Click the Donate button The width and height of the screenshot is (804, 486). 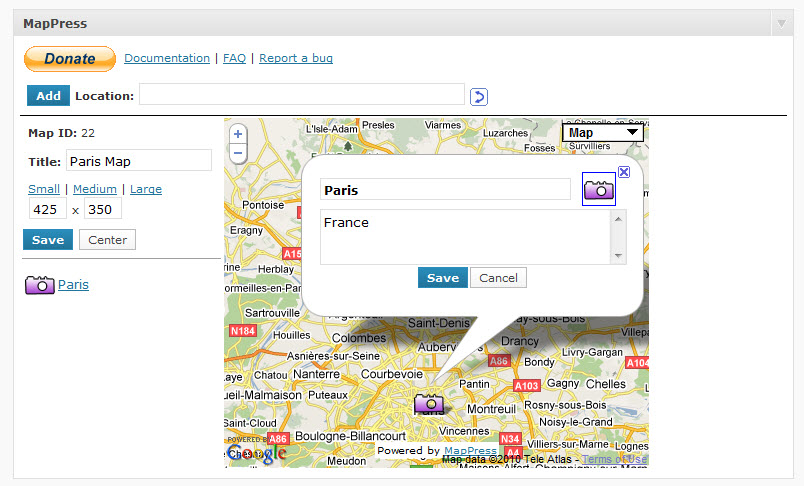coord(70,59)
